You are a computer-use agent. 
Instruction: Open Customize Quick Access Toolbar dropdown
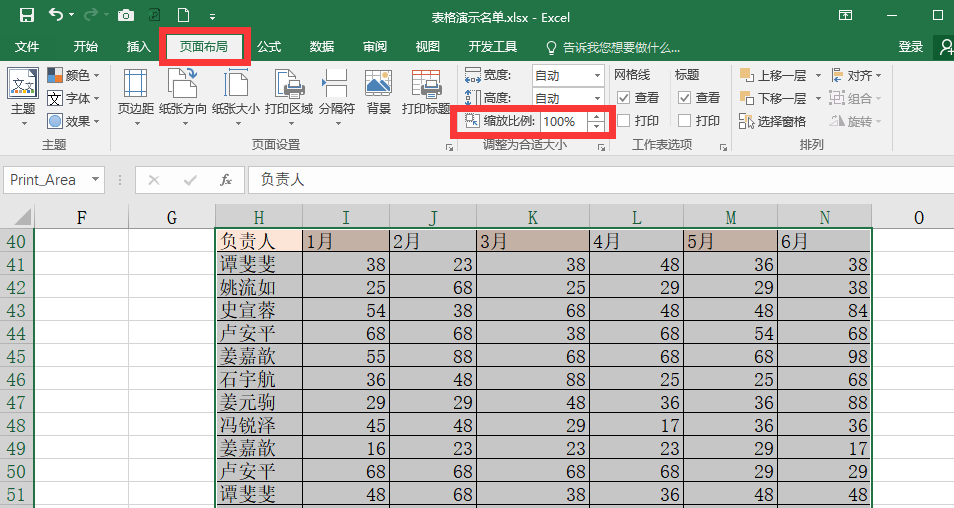[x=212, y=16]
